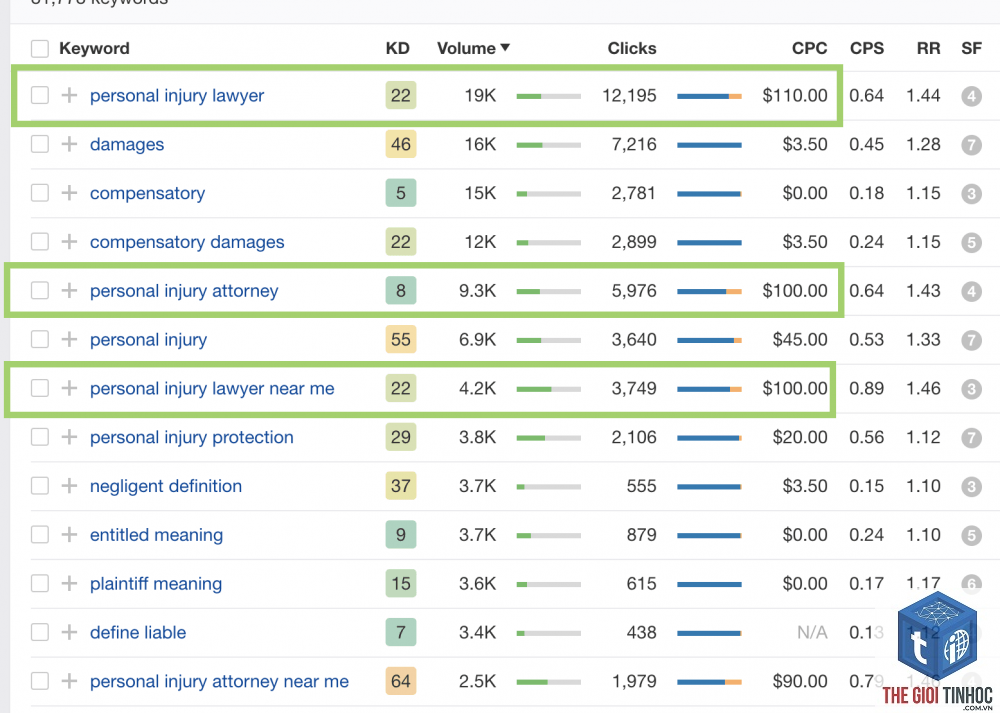Open SERP features badge for 'personal injury lawyer'
This screenshot has width=1000, height=713.
(971, 96)
